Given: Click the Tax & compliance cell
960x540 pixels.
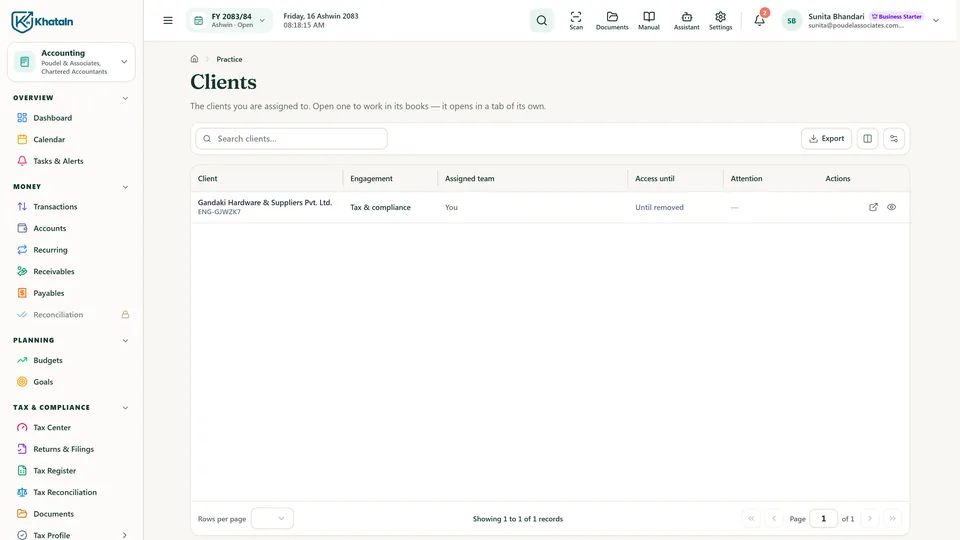Looking at the screenshot, I should (380, 208).
